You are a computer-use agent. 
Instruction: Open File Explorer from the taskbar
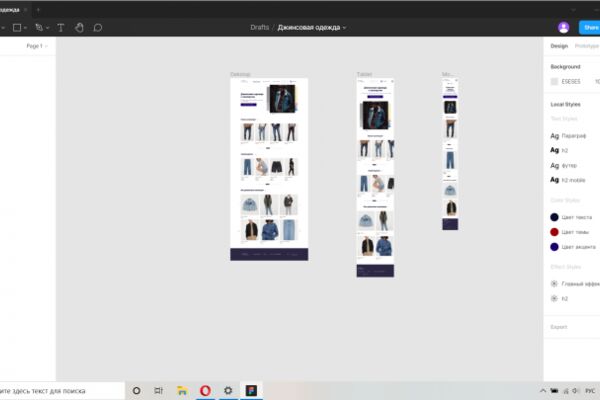coord(182,391)
